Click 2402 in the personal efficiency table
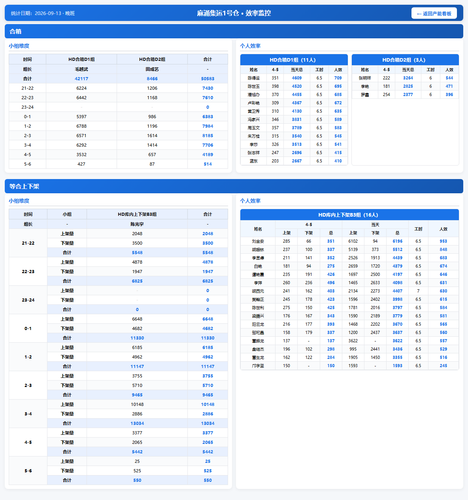 click(x=375, y=299)
